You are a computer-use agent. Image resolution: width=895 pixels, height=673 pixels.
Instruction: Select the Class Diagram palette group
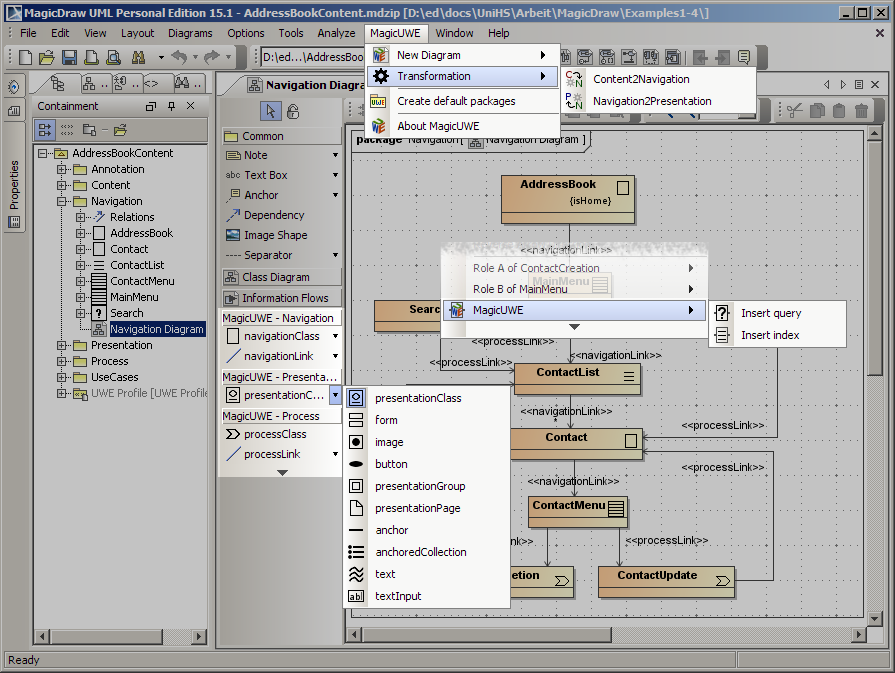coord(281,277)
